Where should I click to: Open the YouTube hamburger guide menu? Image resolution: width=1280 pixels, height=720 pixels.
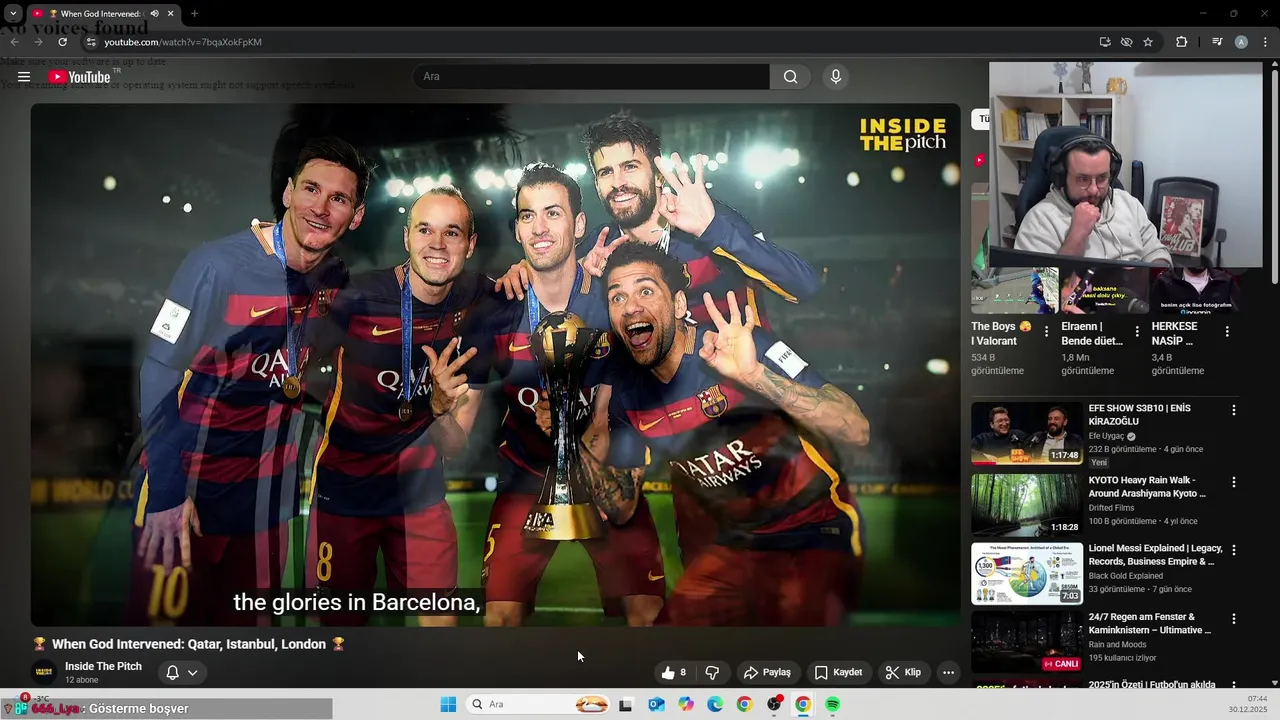coord(24,77)
